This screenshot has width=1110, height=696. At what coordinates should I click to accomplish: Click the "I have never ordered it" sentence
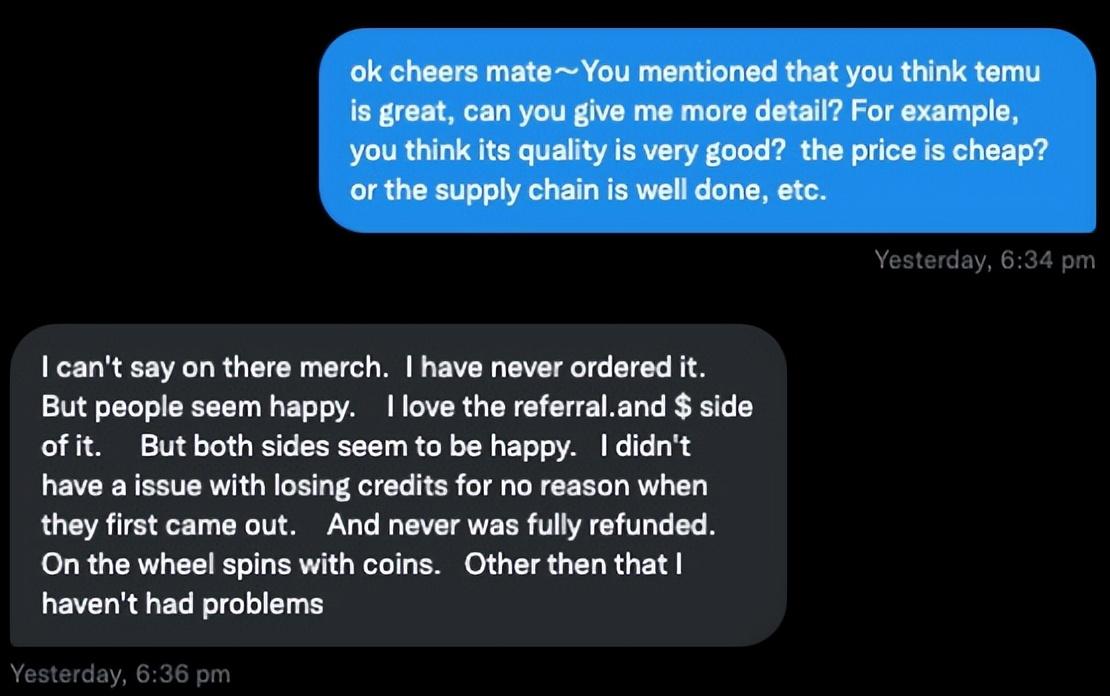pos(555,368)
